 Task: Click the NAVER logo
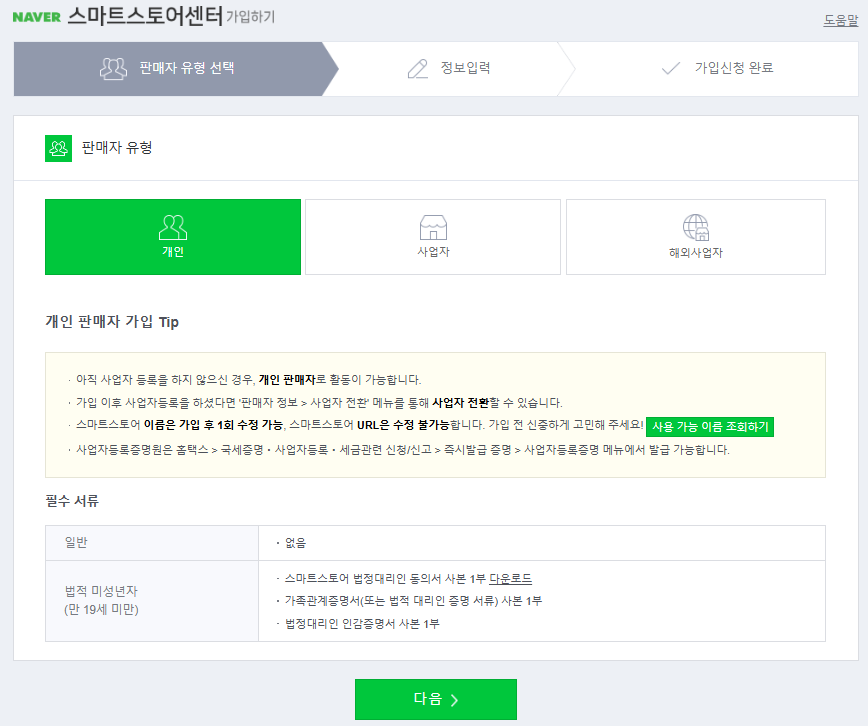tap(39, 17)
